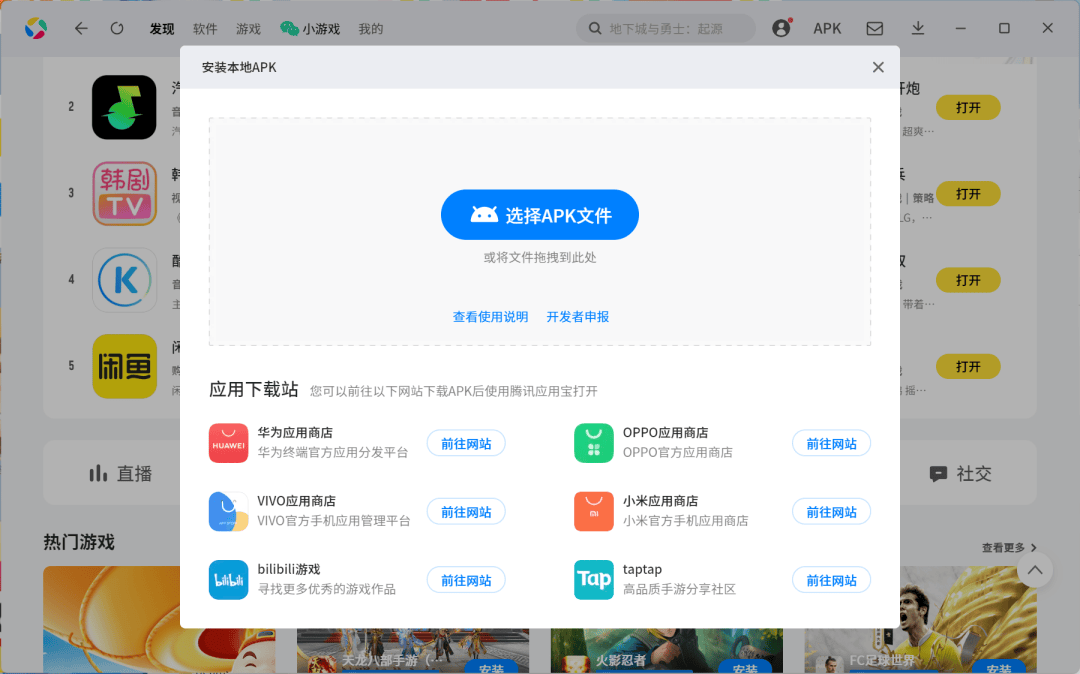Image resolution: width=1080 pixels, height=674 pixels.
Task: Click the 打开 button in the row ending 摇…
Action: tap(968, 366)
